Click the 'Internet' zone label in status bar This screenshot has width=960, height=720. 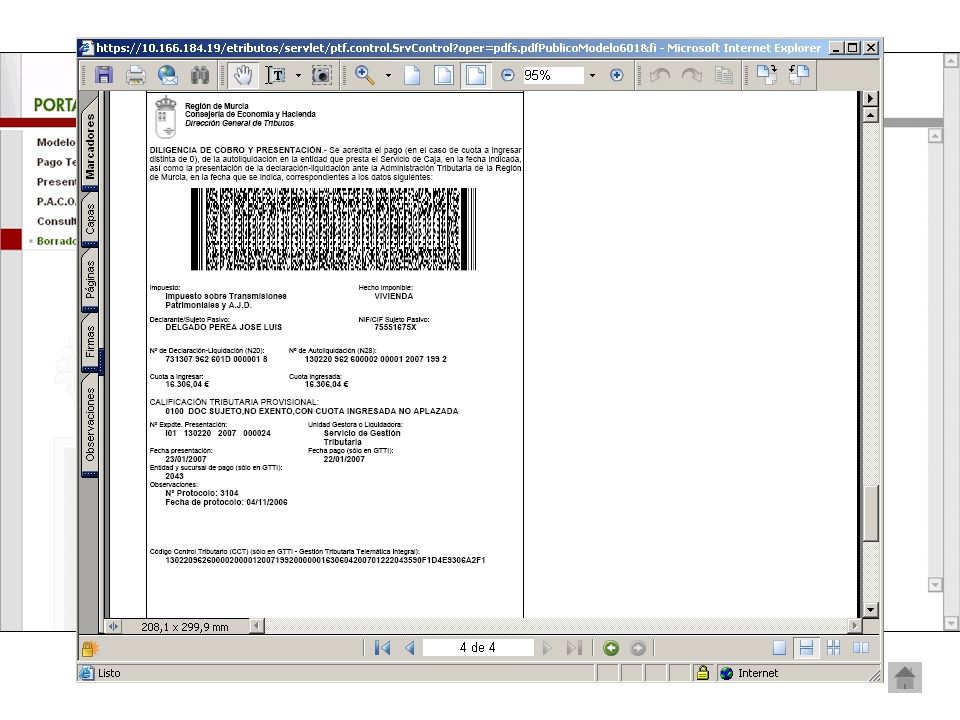(758, 673)
